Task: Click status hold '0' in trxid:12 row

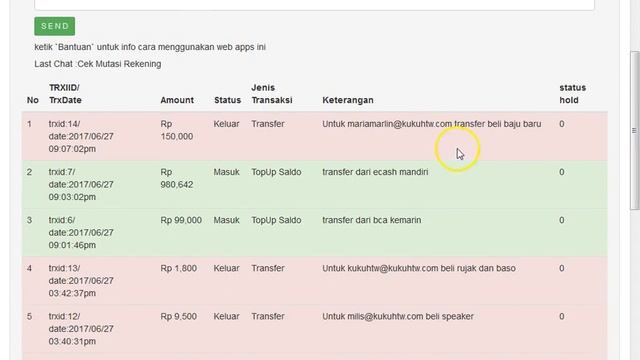Action: [562, 316]
